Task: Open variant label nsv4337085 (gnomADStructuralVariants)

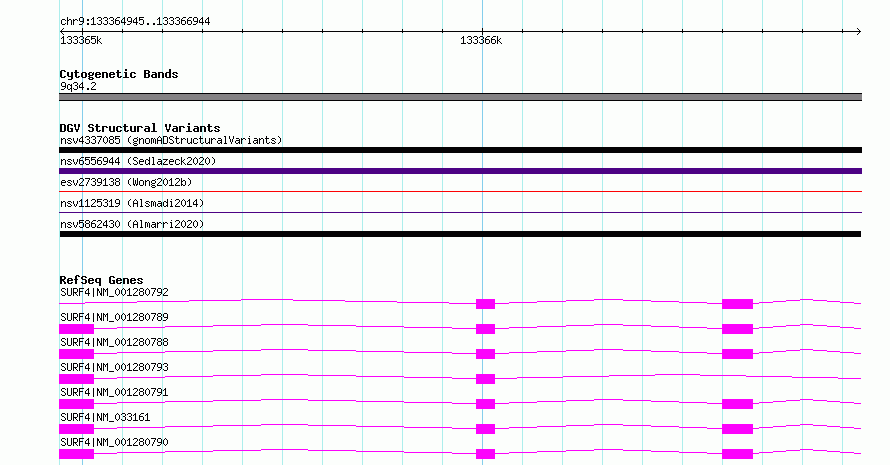Action: tap(171, 140)
